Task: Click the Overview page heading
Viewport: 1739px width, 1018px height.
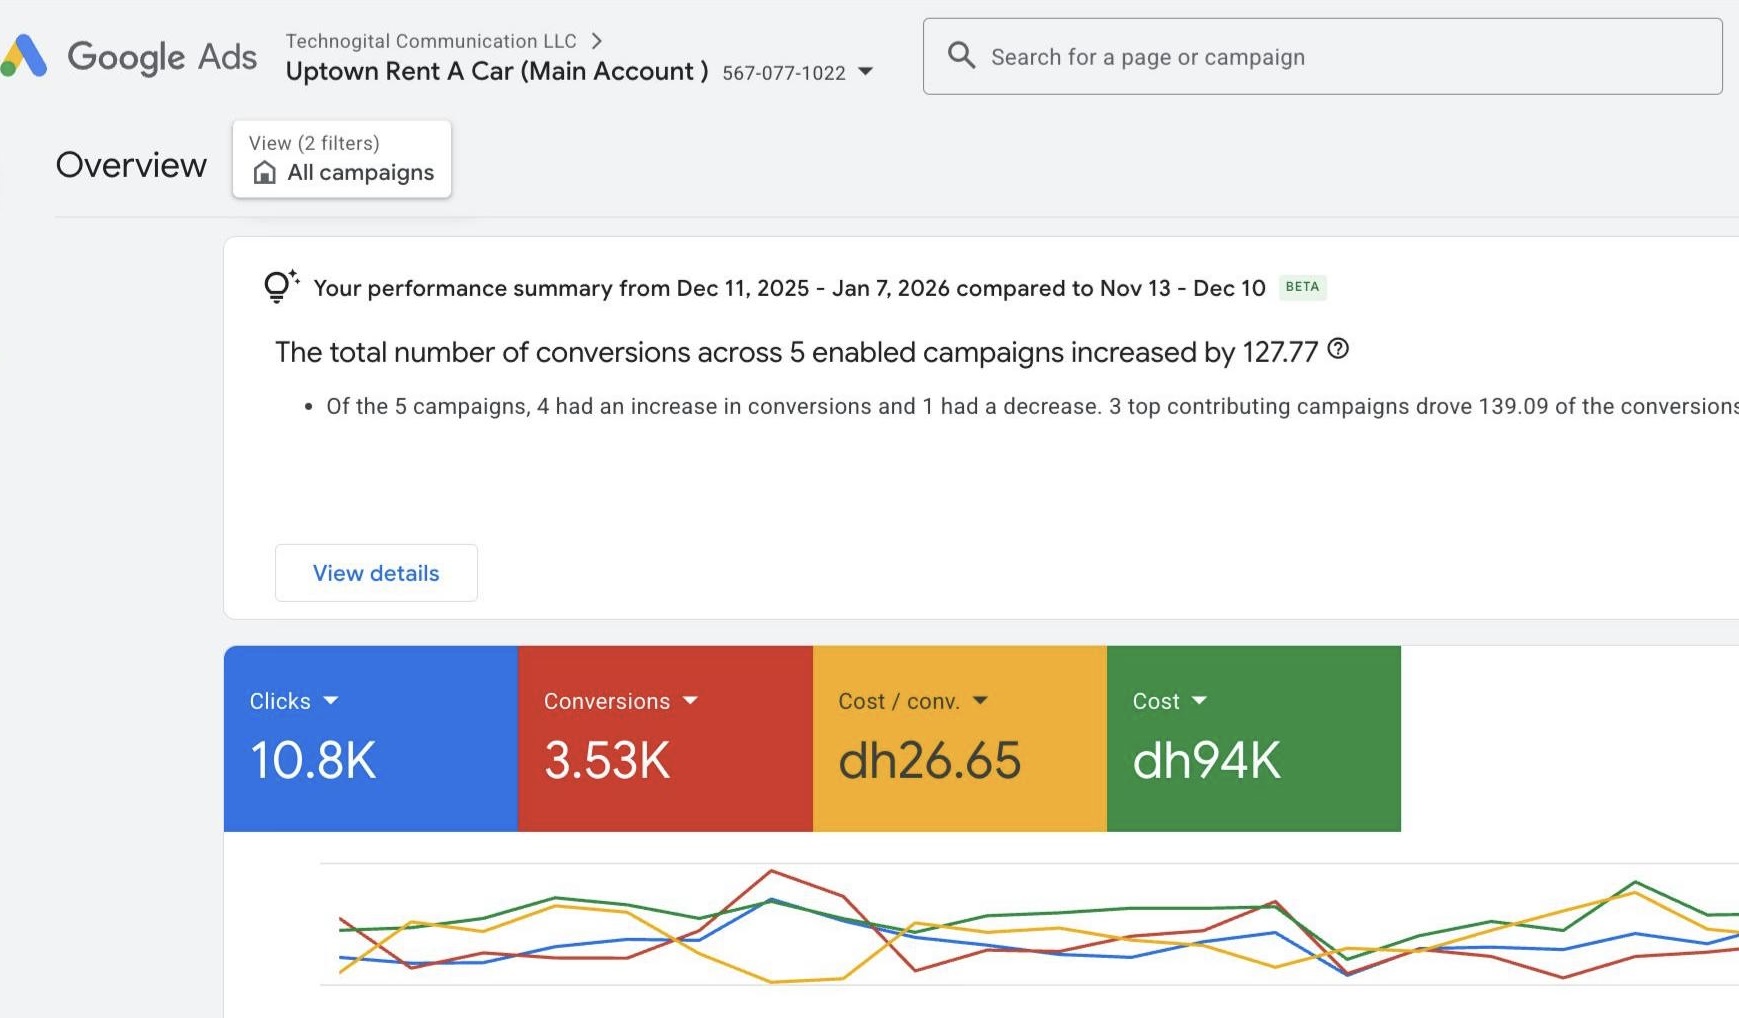Action: pyautogui.click(x=131, y=165)
